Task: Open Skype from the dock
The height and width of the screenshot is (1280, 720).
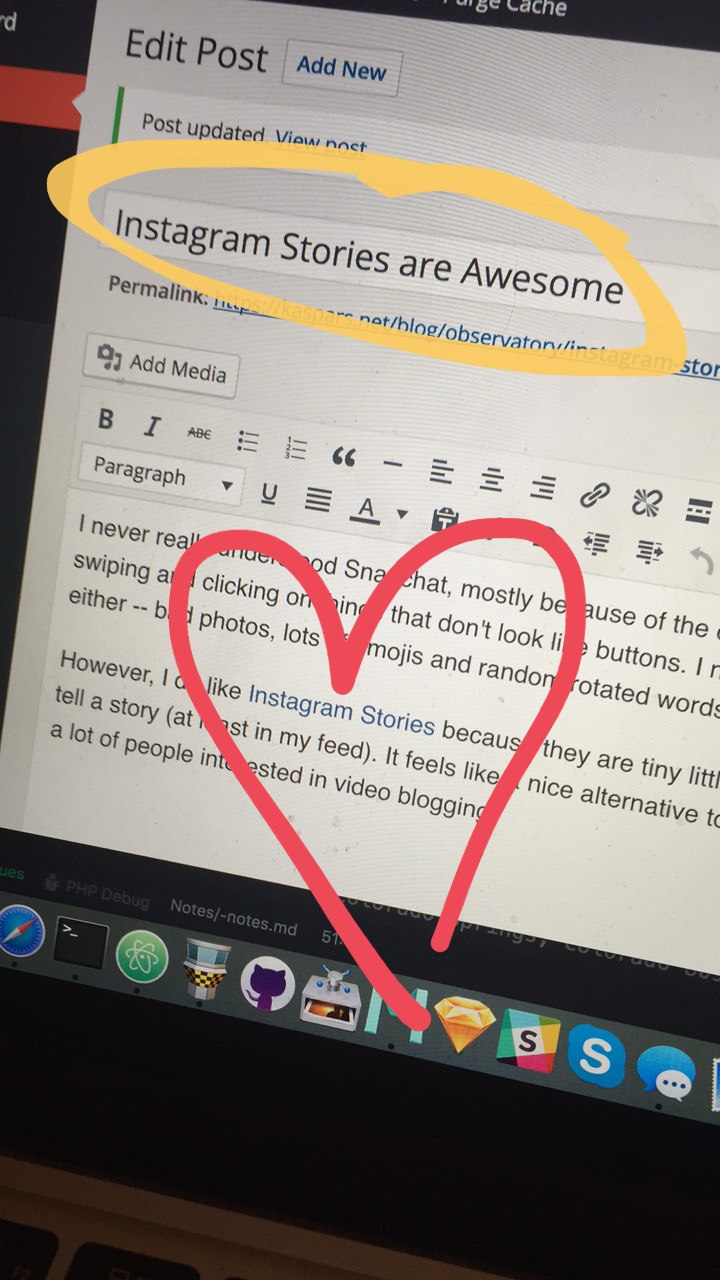Action: [597, 1057]
